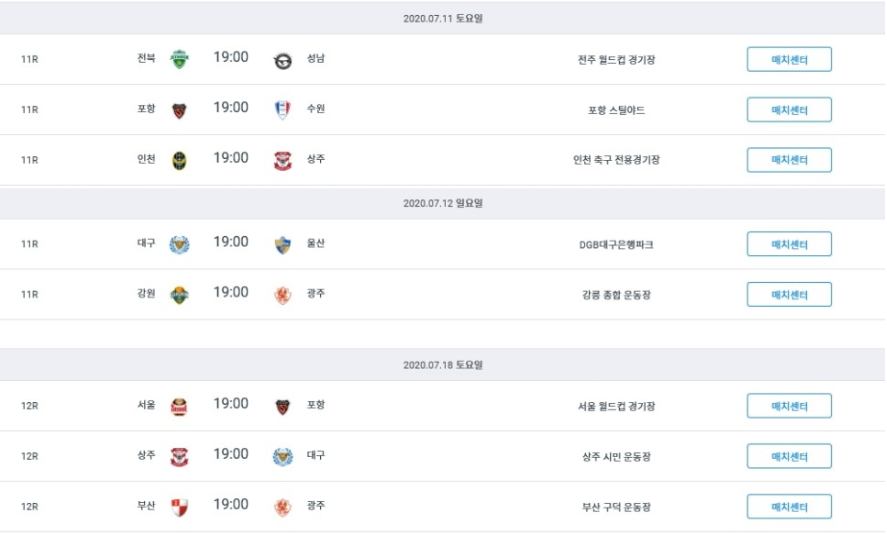
Task: Click 대구 logo in 대구 vs 울산 match
Action: tap(179, 245)
